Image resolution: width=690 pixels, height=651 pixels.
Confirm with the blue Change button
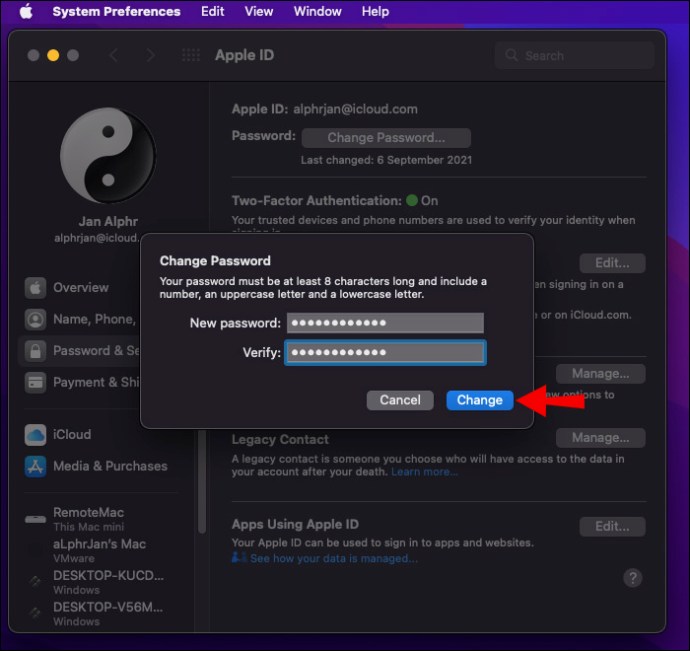[480, 400]
